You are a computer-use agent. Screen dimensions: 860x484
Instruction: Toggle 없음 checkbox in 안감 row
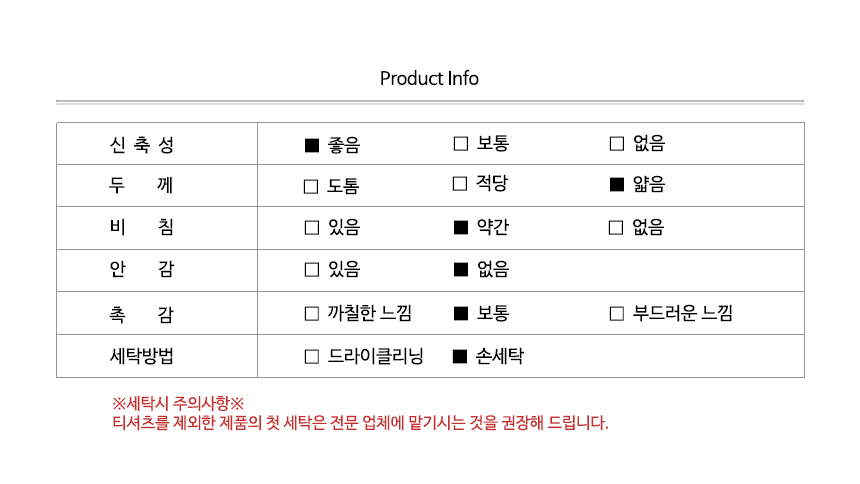pos(461,269)
